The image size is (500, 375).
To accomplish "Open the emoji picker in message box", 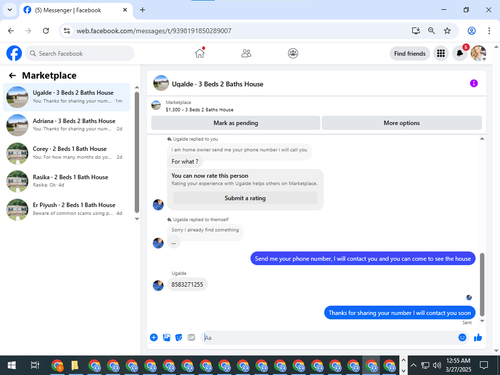I will point(462,337).
